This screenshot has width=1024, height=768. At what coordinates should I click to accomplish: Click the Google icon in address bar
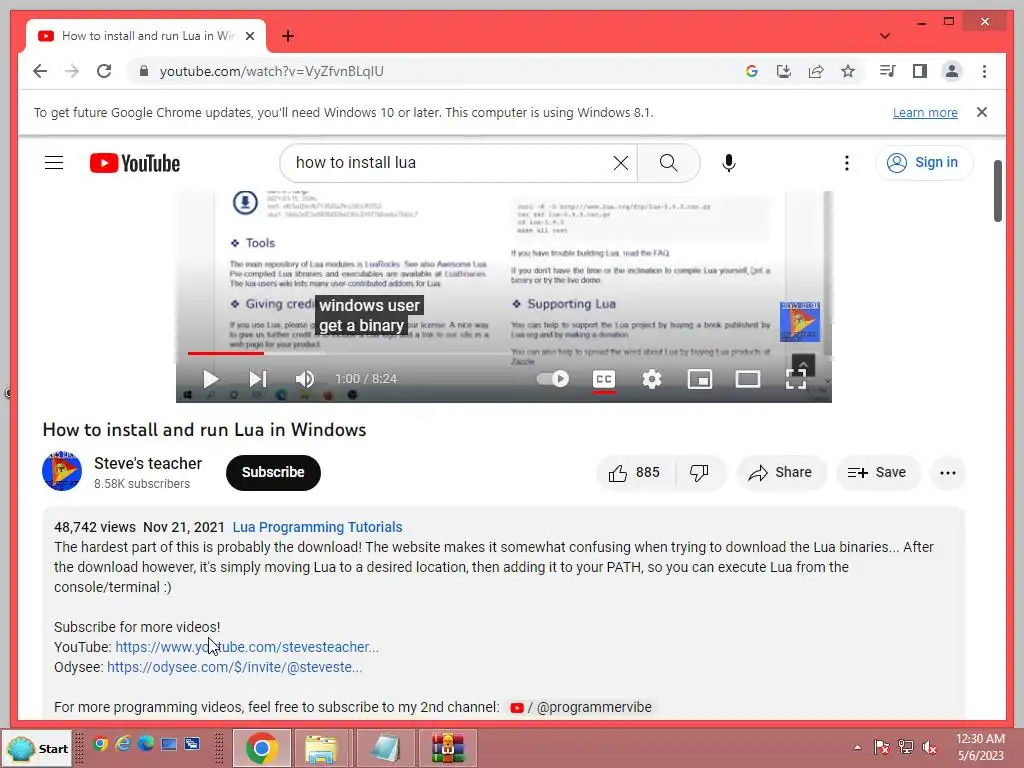click(752, 71)
